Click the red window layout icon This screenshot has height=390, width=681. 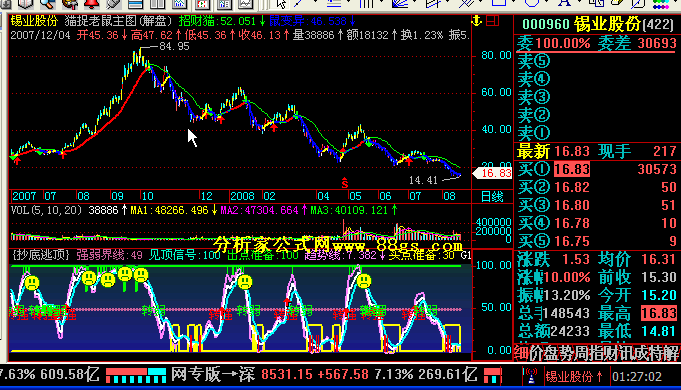click(493, 20)
